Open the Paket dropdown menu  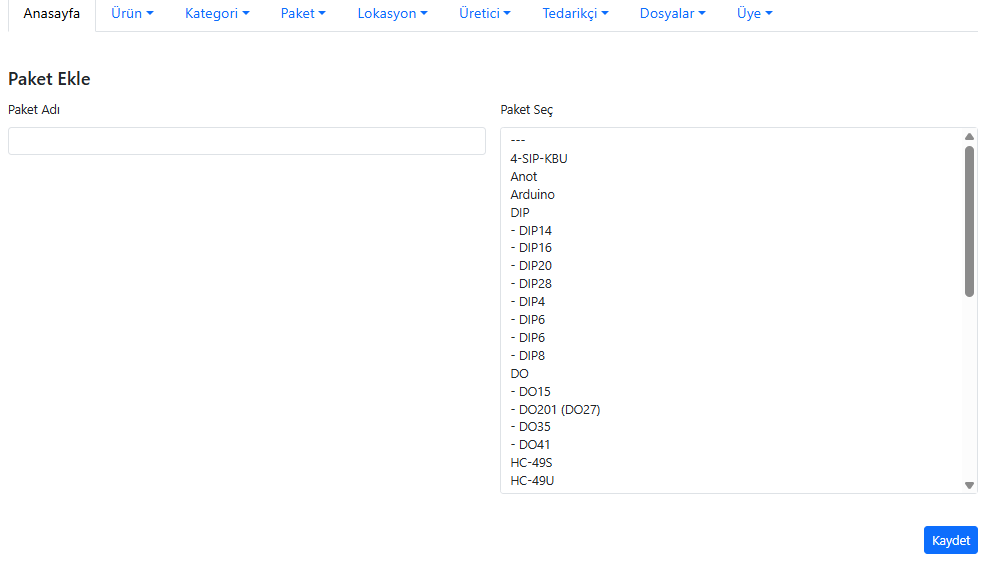[x=303, y=14]
